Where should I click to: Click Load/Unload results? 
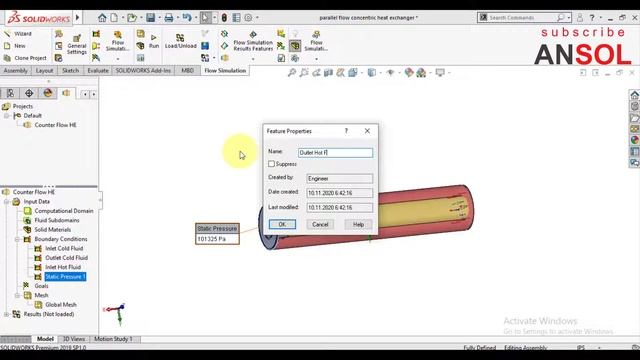point(180,42)
